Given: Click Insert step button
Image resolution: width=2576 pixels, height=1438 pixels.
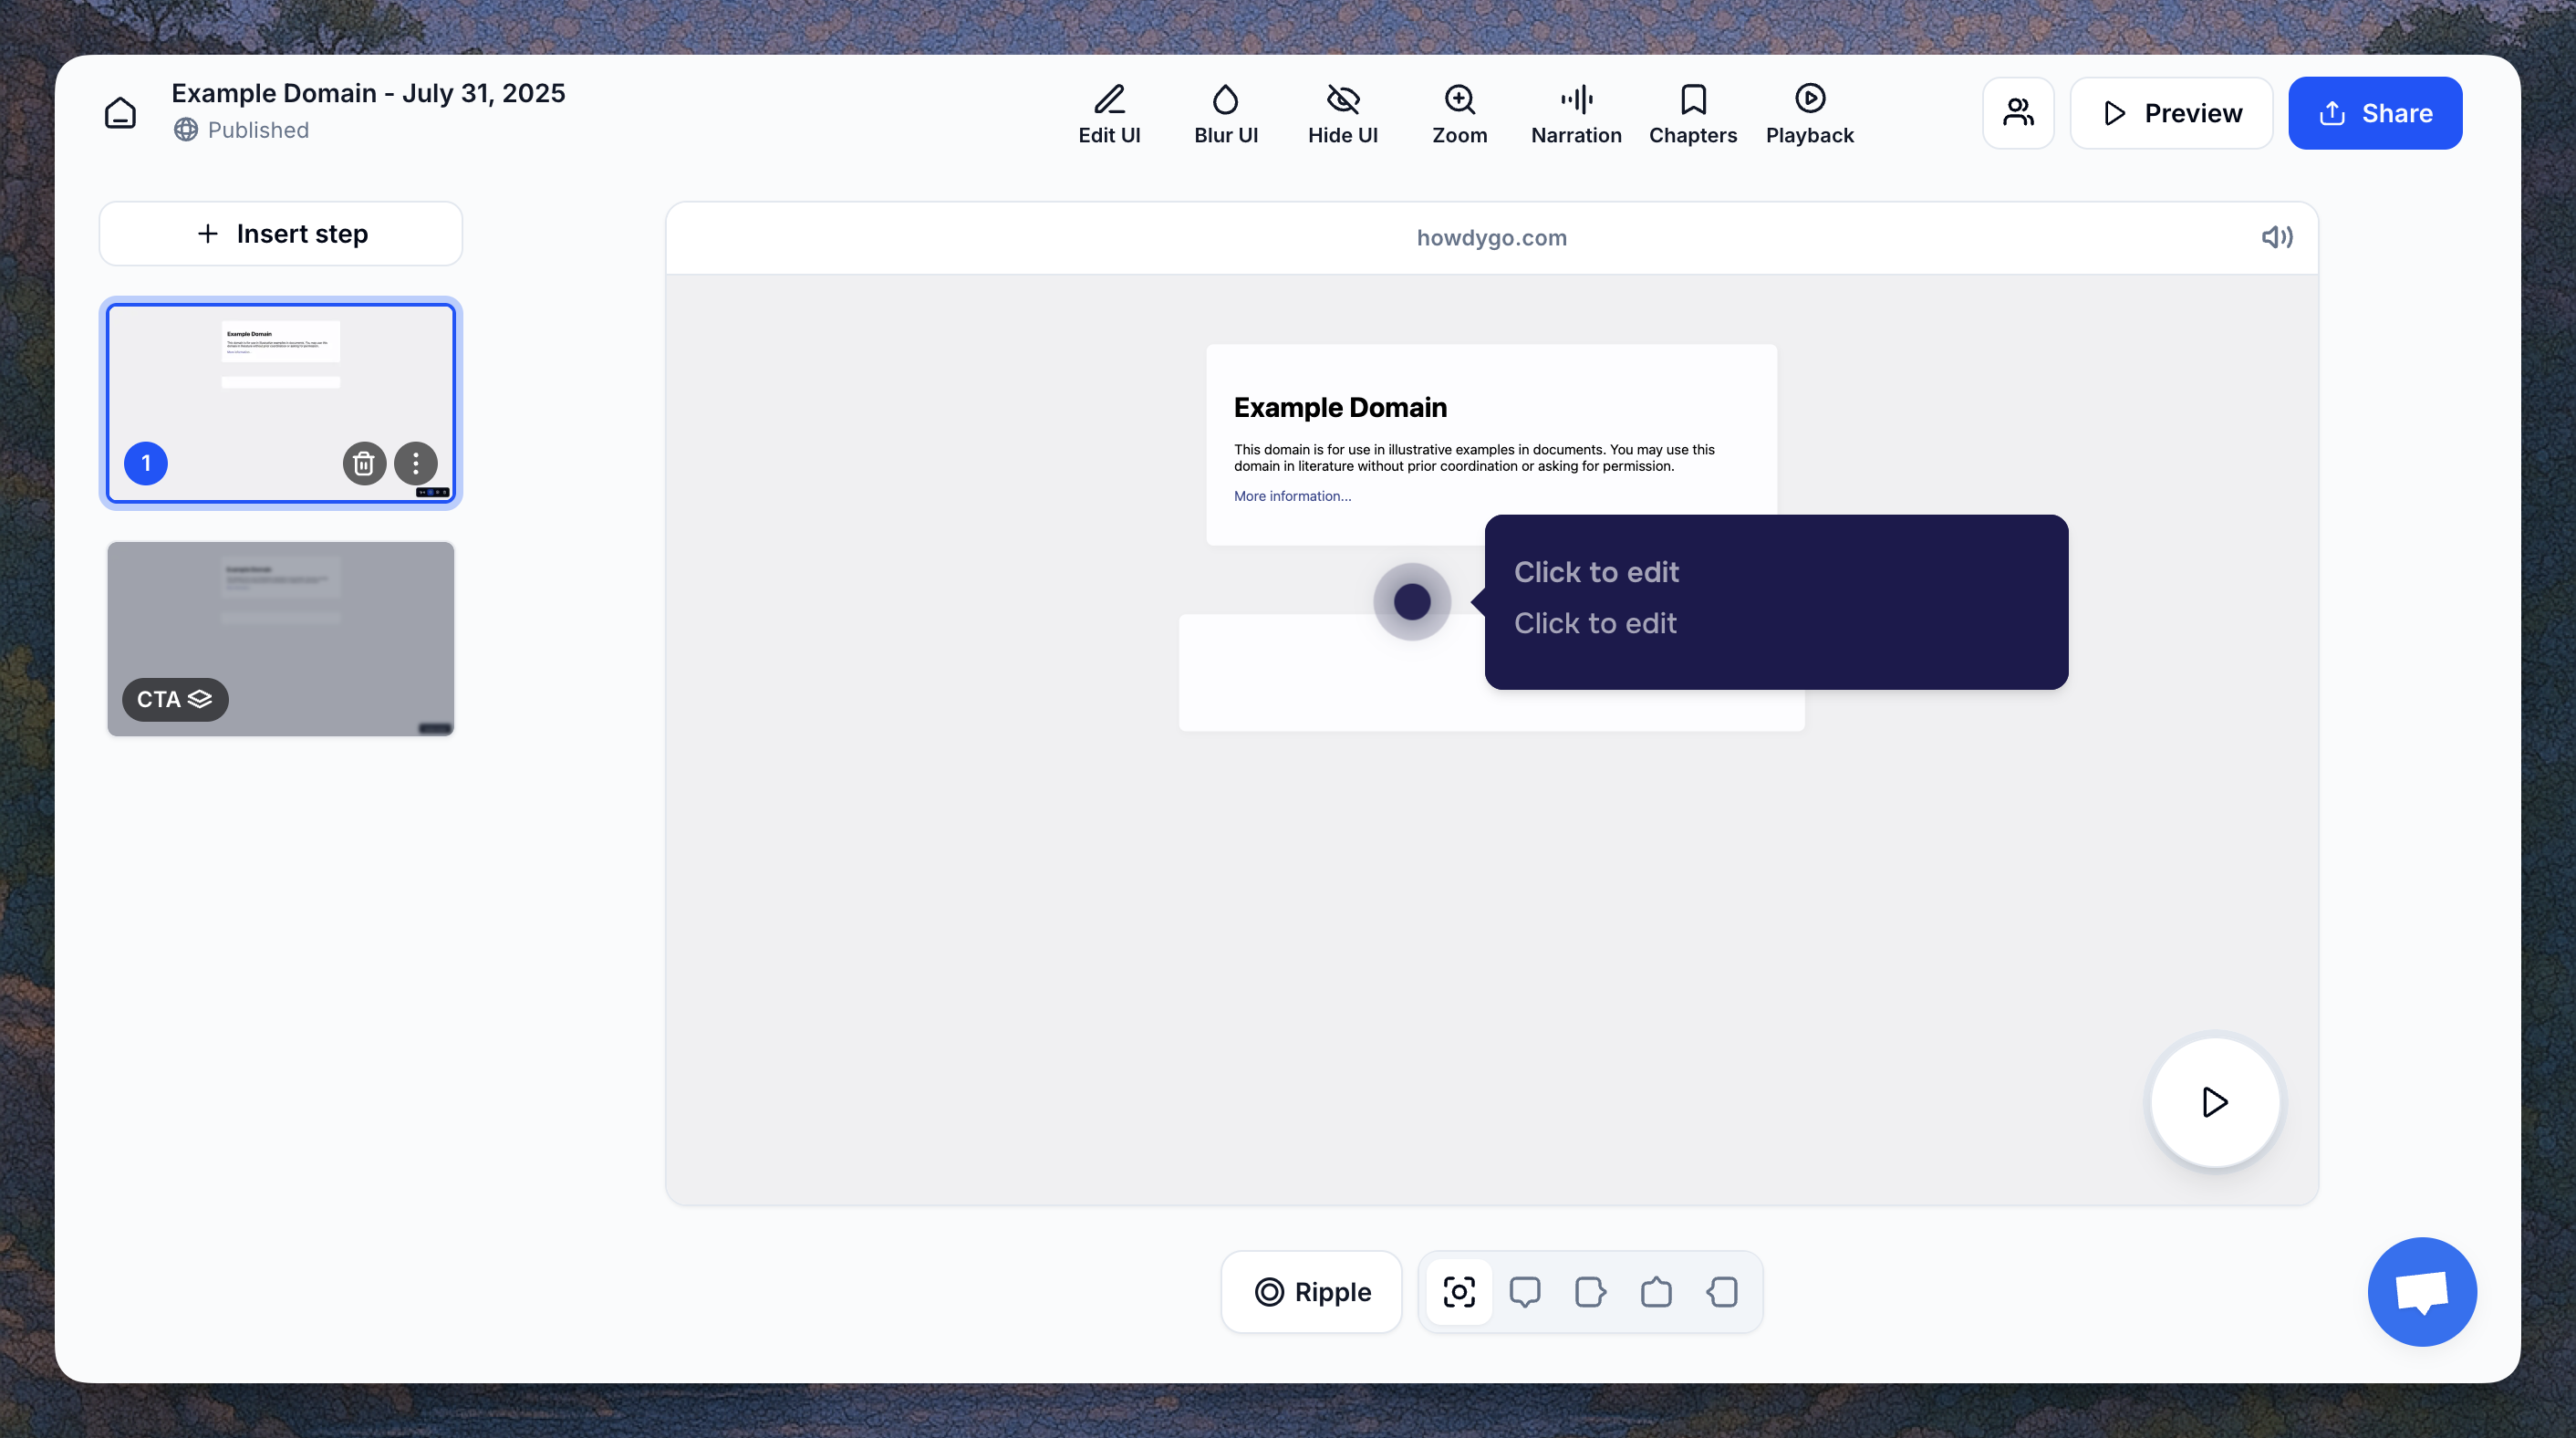Looking at the screenshot, I should pyautogui.click(x=281, y=234).
